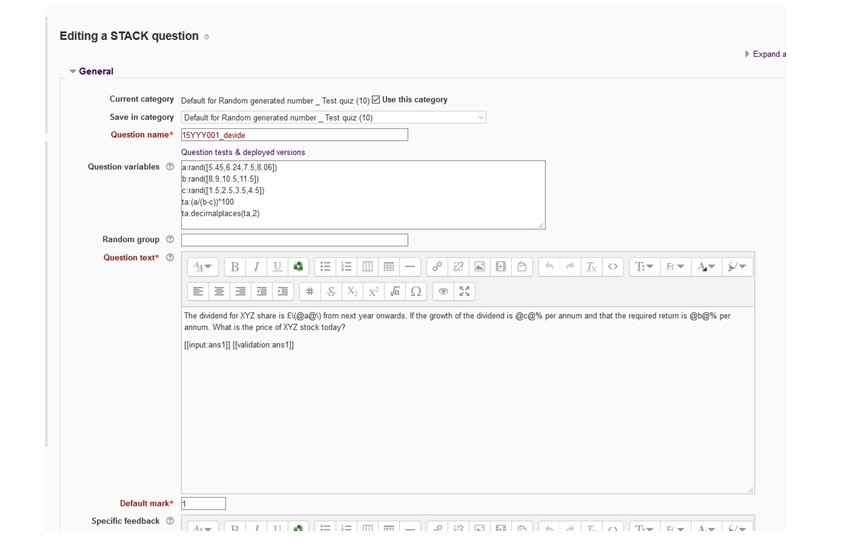Toggle underline in Question text toolbar
Screen dimensions: 847x545
pos(277,267)
